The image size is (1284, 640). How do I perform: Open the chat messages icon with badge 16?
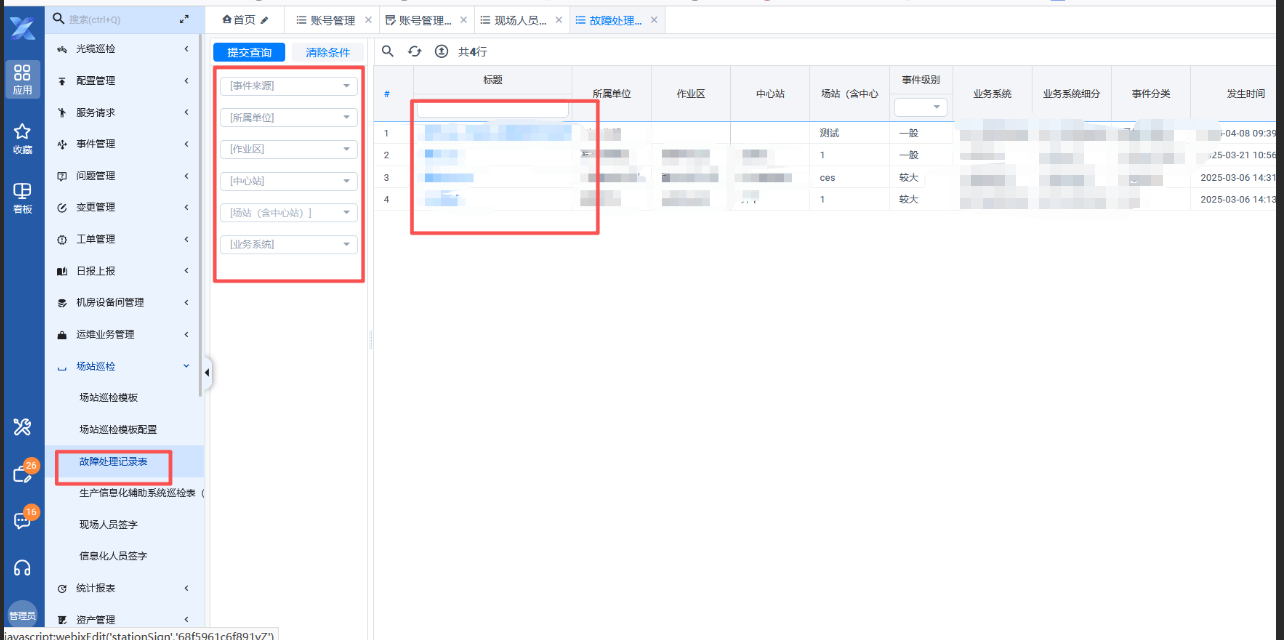click(x=22, y=520)
